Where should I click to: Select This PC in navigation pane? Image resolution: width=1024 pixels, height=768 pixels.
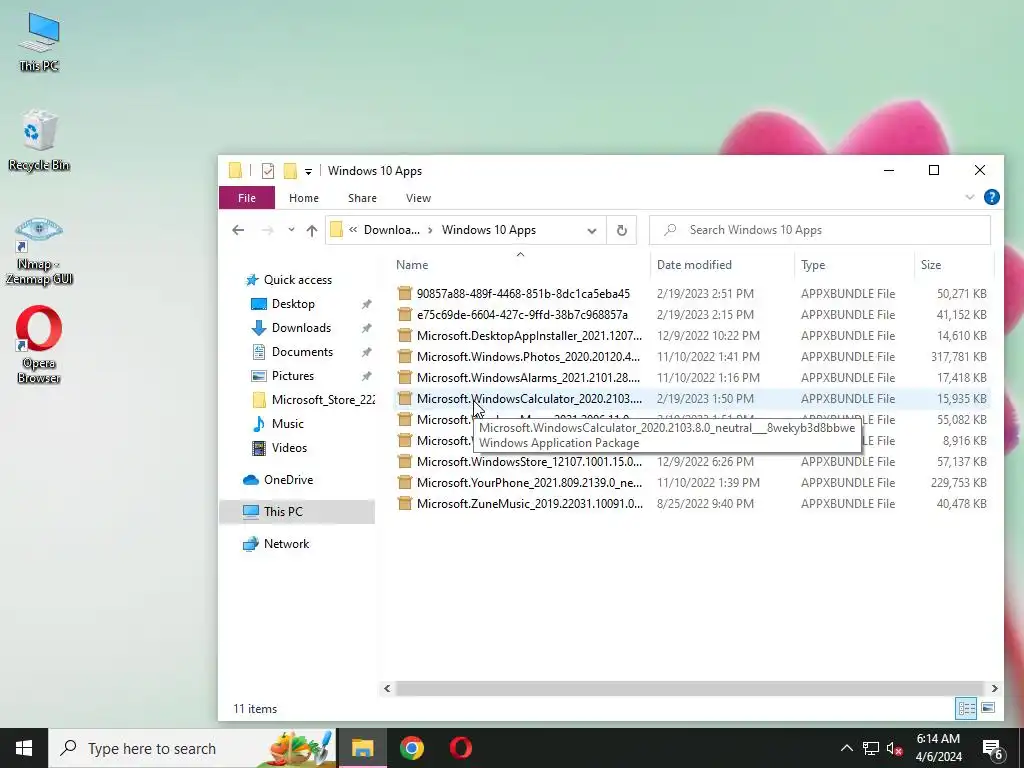pyautogui.click(x=297, y=512)
